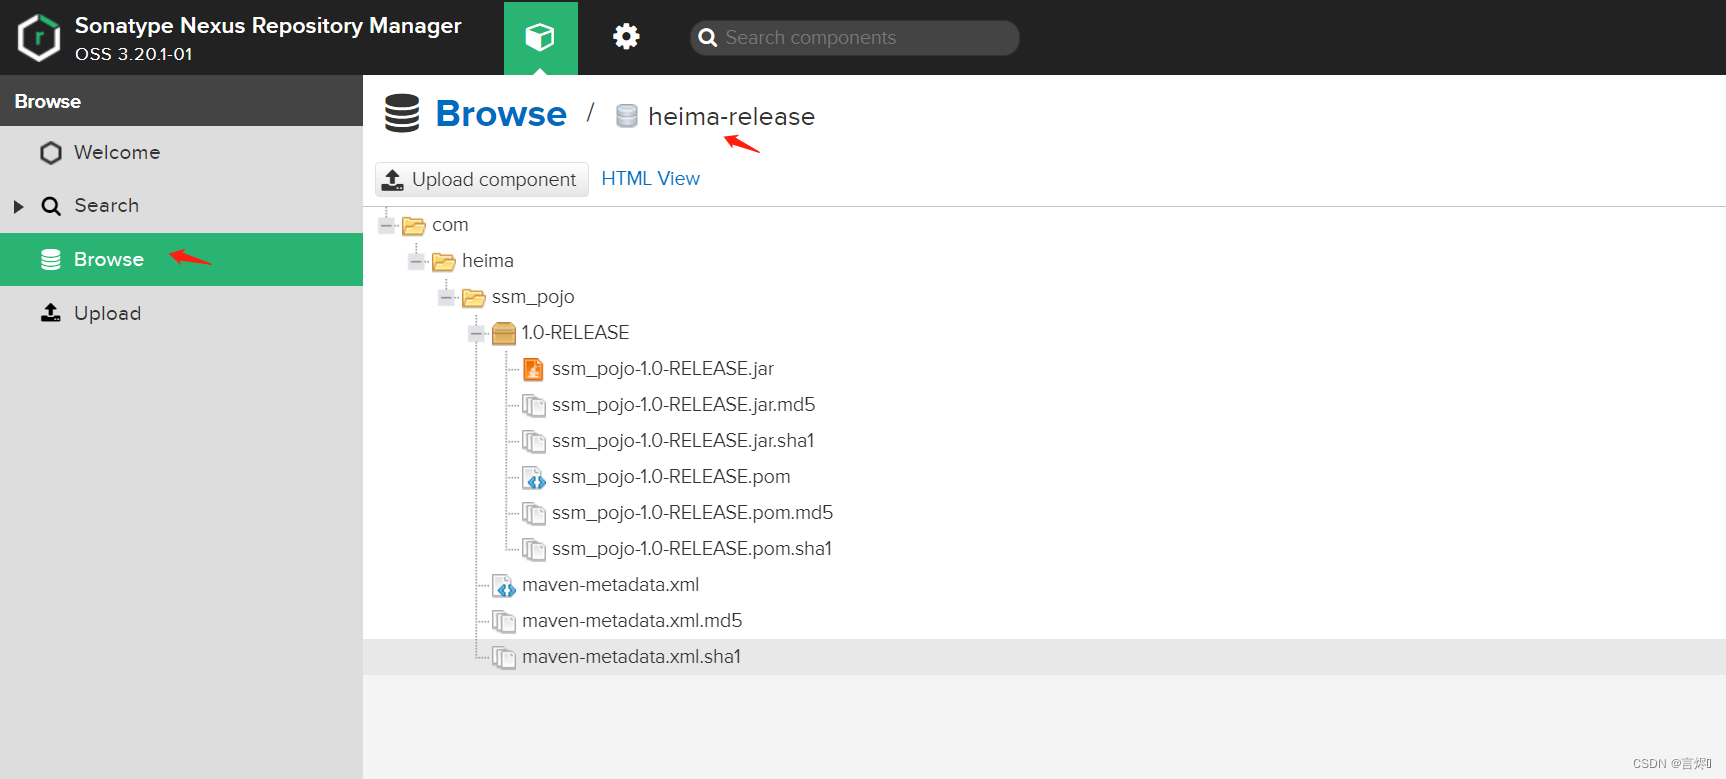1726x779 pixels.
Task: Click the heima-release repository icon
Action: tap(627, 116)
